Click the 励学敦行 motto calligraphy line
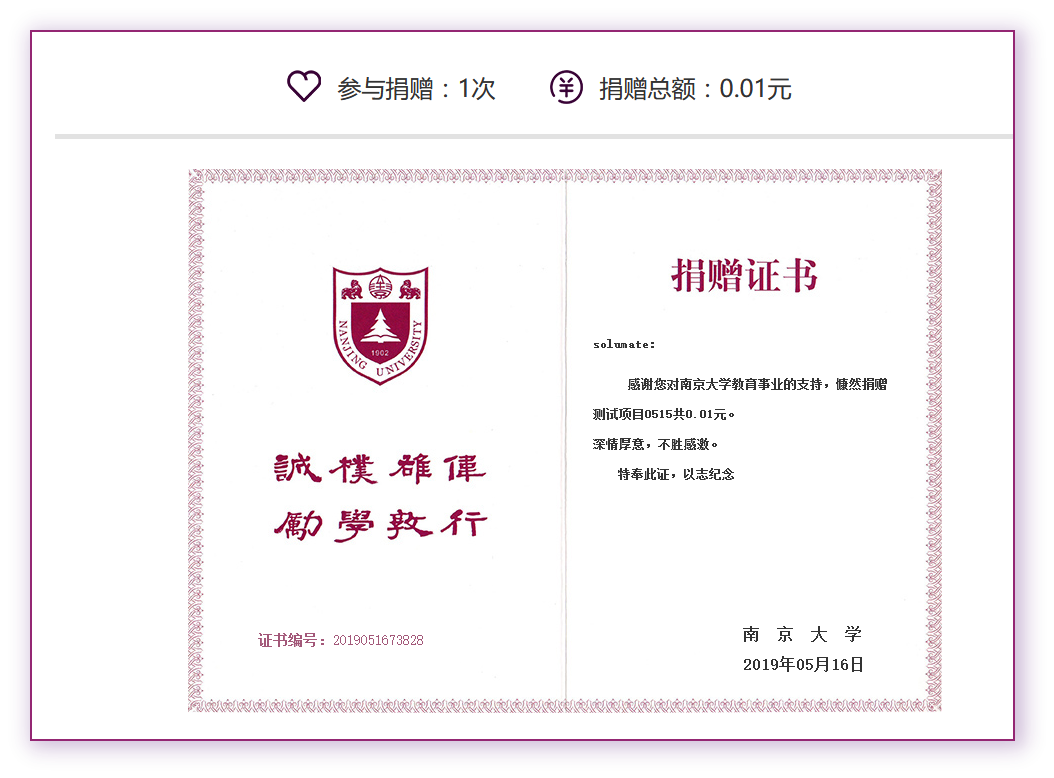Image resolution: width=1054 pixels, height=778 pixels. (380, 523)
